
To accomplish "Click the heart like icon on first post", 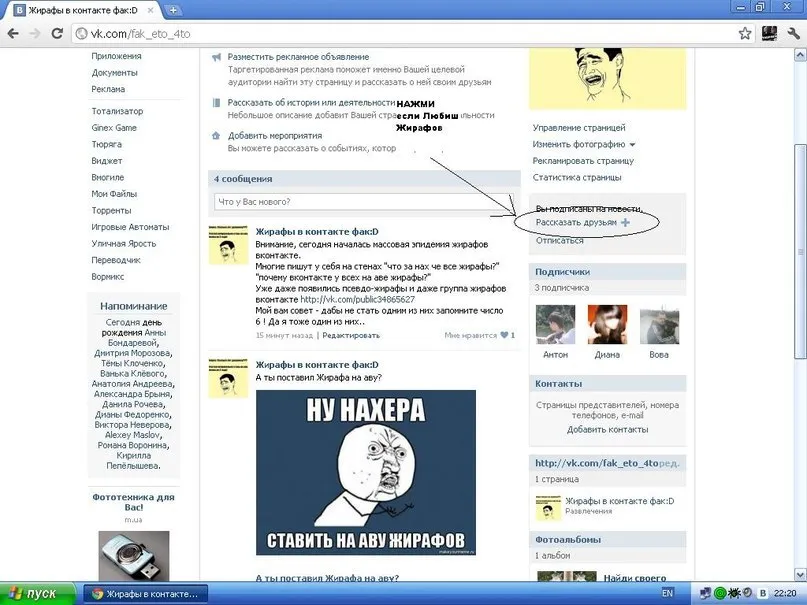I will (504, 335).
